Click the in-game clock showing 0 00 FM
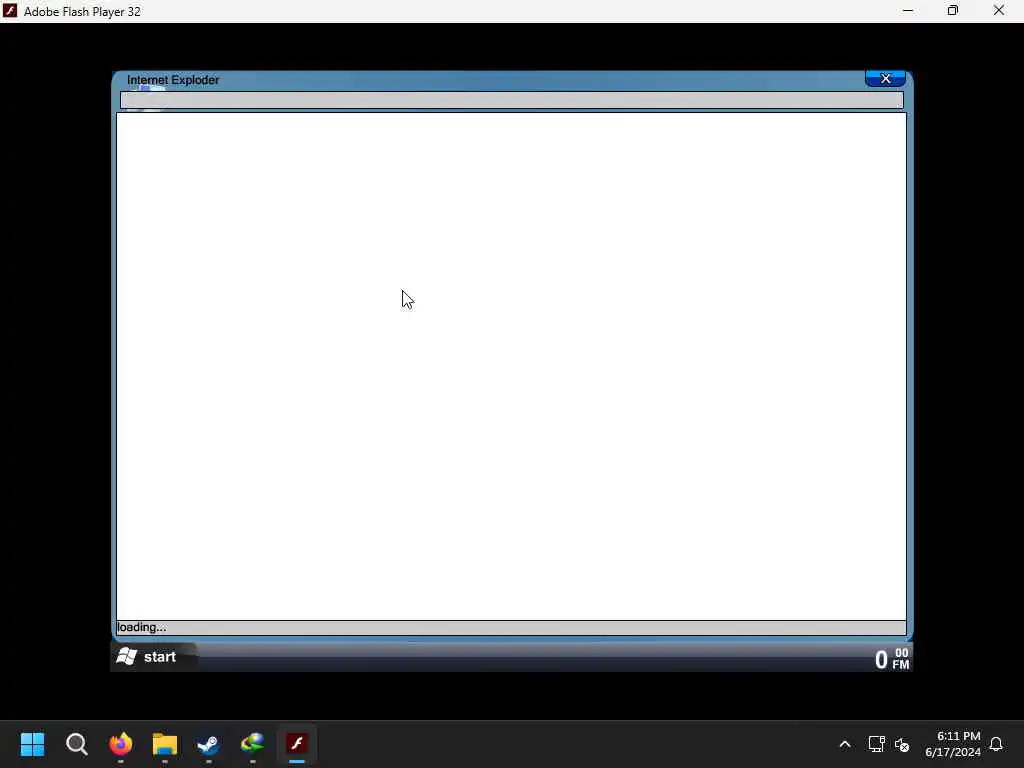1024x768 pixels. pyautogui.click(x=892, y=658)
